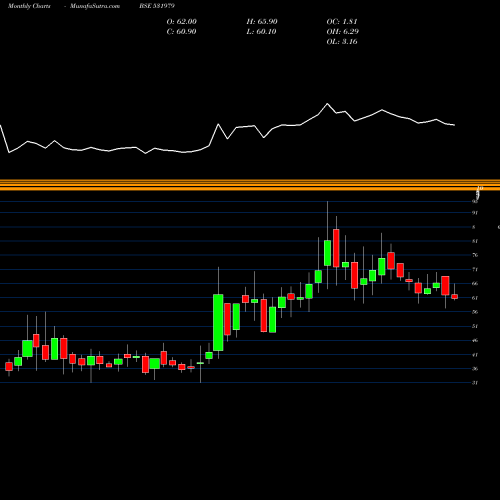The width and height of the screenshot is (500, 500).
Task: Select the "OL: 3.16" value
Action: [342, 42]
